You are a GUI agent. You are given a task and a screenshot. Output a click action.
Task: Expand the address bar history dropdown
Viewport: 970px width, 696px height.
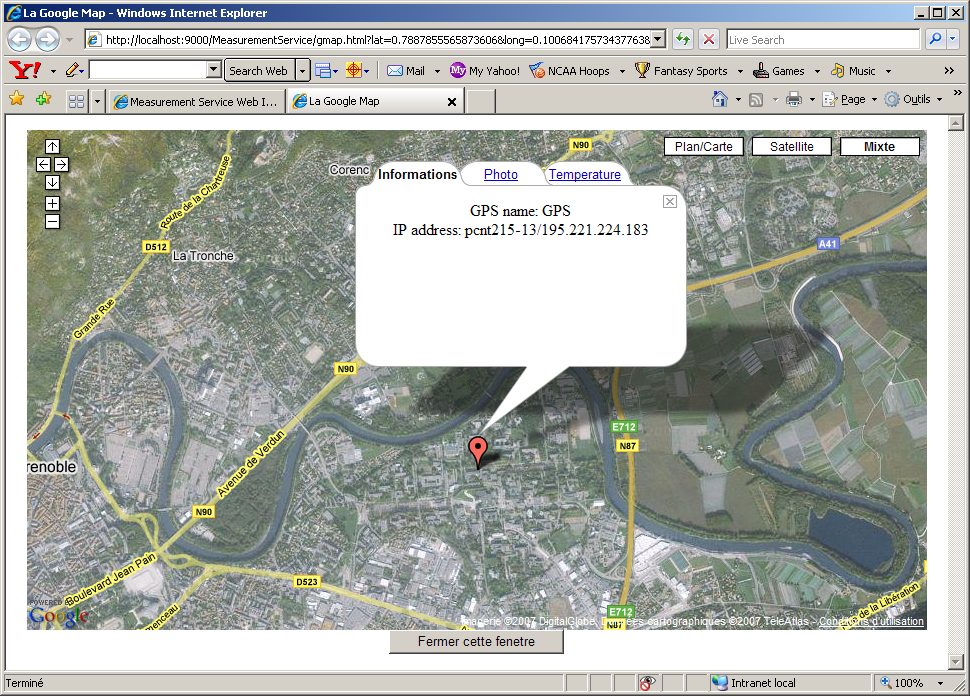point(658,40)
